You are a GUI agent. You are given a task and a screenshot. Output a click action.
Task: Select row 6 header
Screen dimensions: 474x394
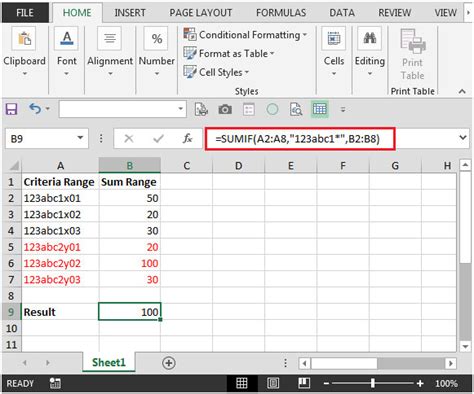point(11,263)
